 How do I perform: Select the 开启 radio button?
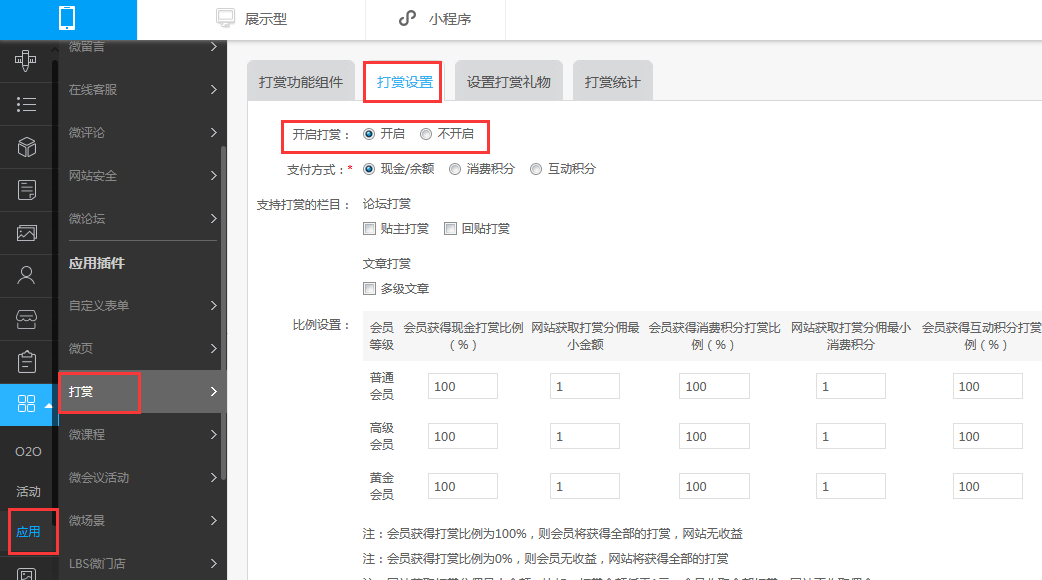(369, 134)
